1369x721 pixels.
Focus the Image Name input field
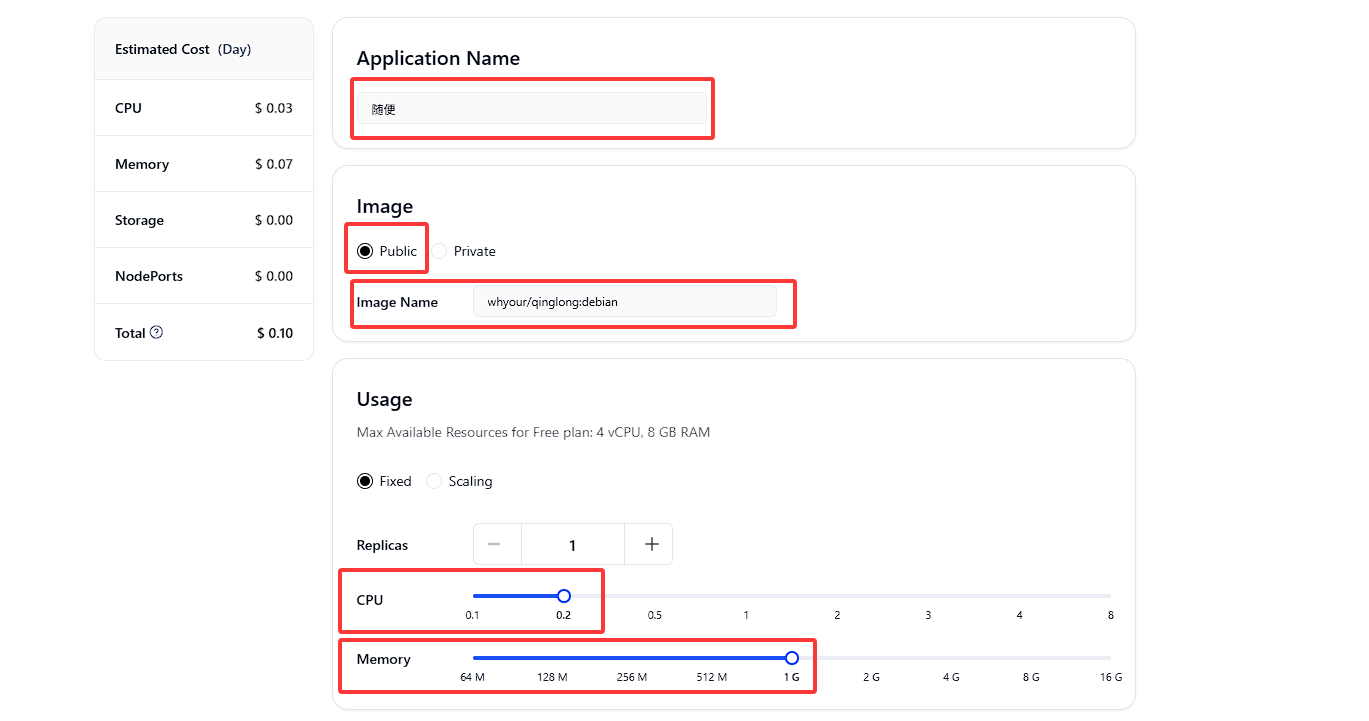[x=624, y=302]
